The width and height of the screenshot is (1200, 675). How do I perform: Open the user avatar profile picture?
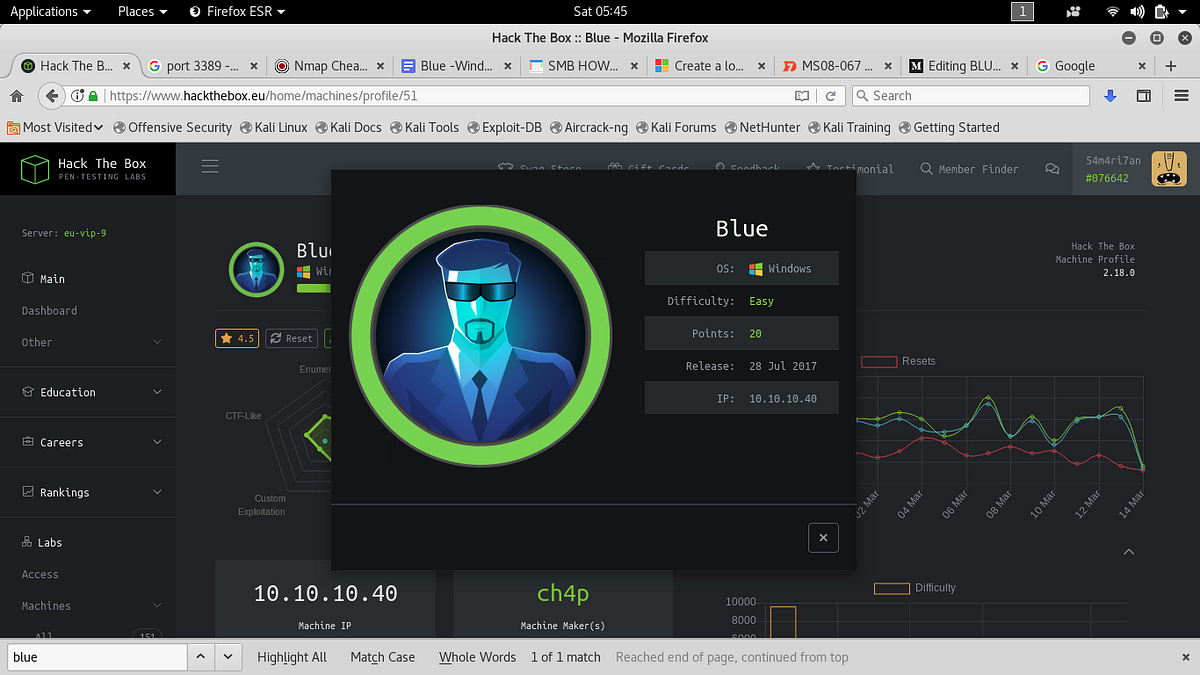click(x=1169, y=168)
